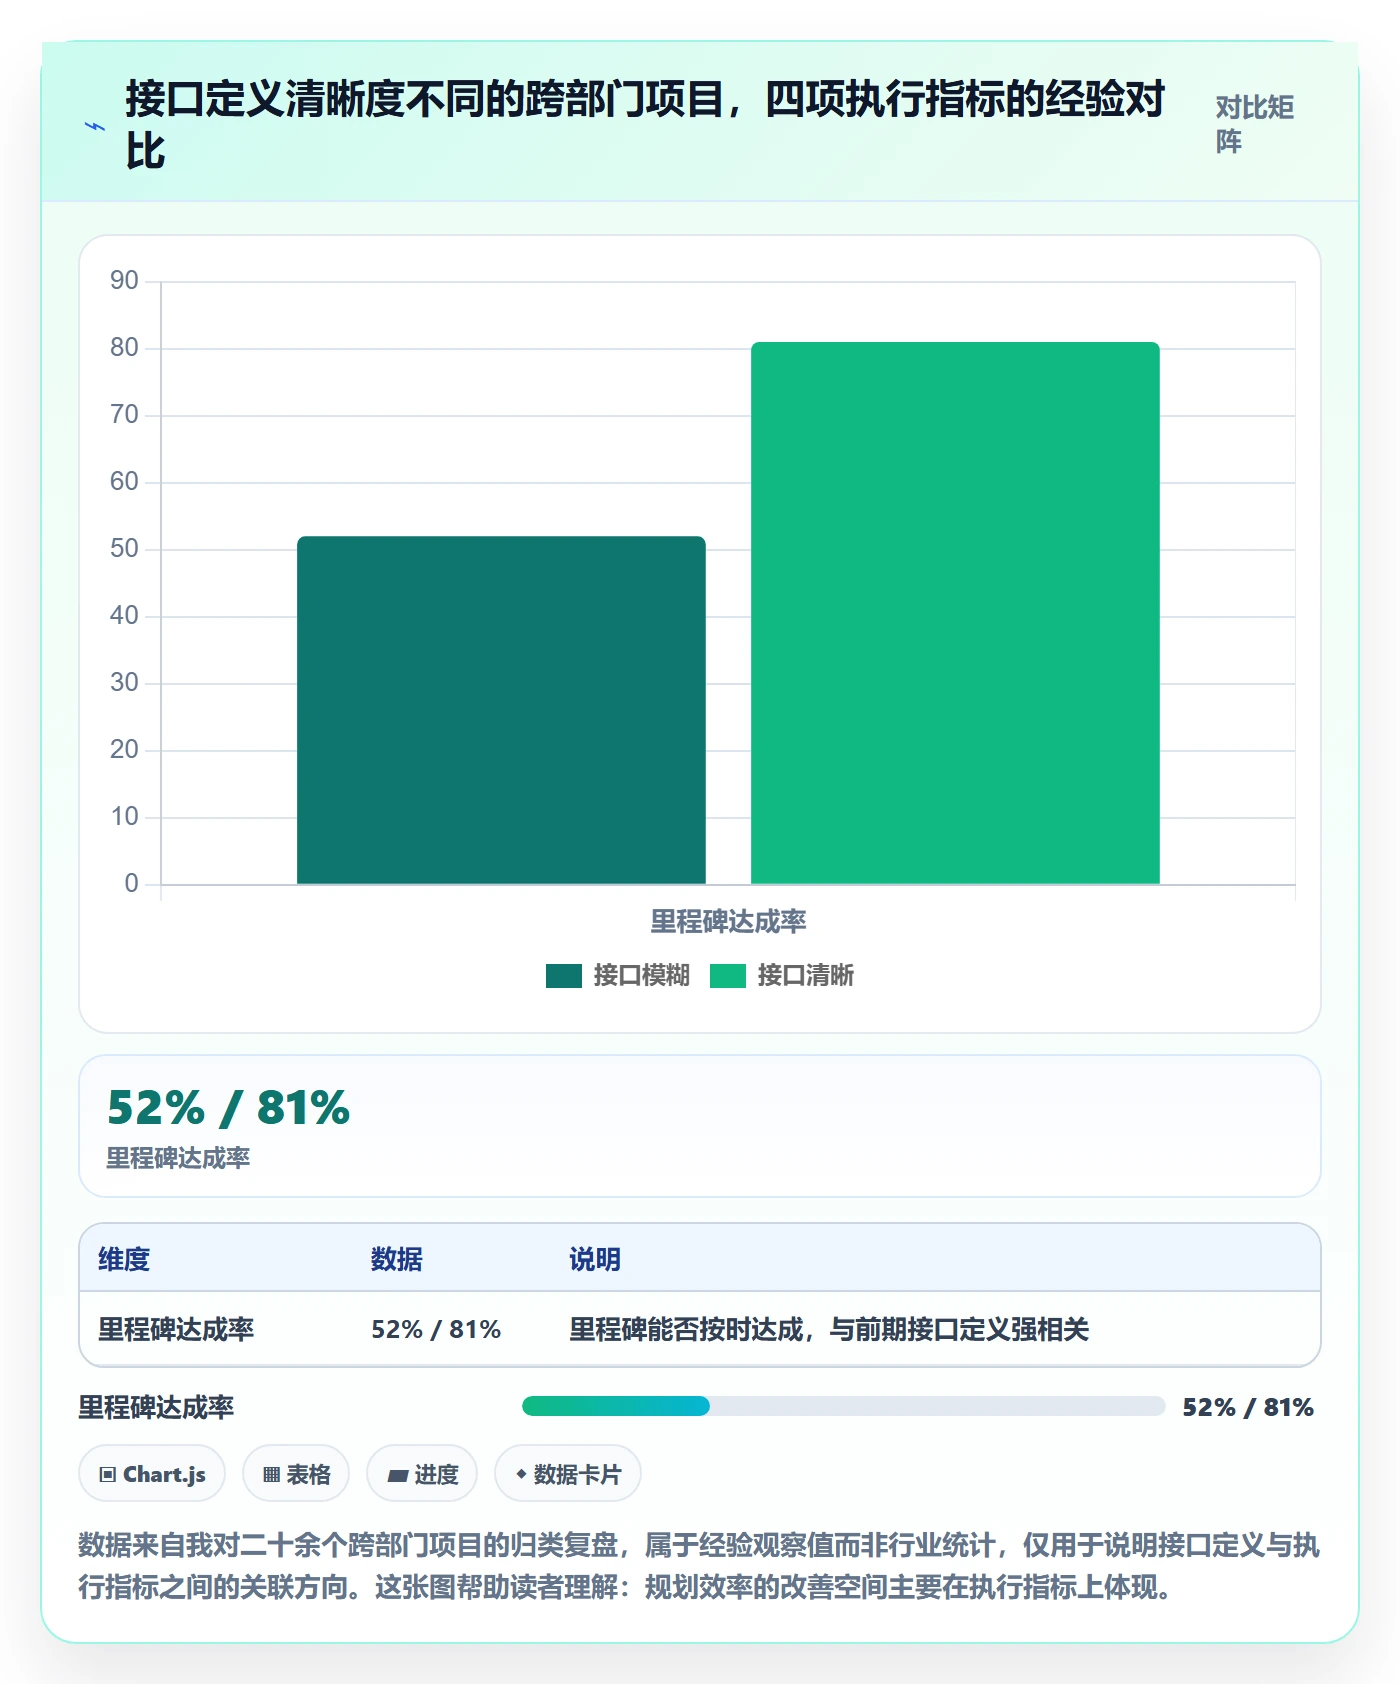1400x1684 pixels.
Task: Click the y-axis value 90
Action: point(124,280)
